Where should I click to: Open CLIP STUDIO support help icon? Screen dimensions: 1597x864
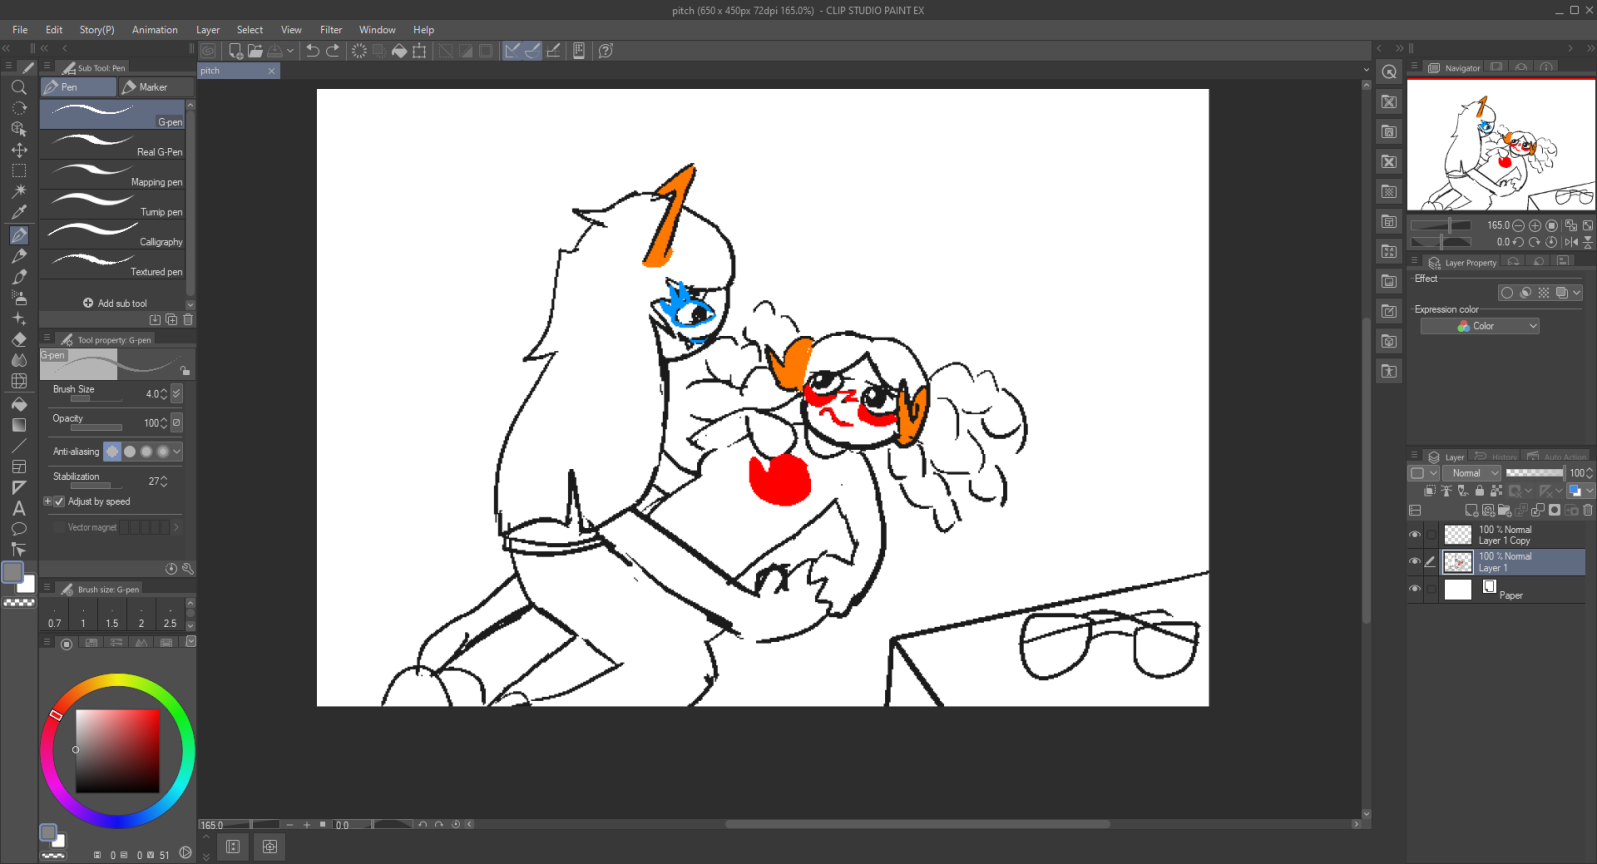point(606,50)
